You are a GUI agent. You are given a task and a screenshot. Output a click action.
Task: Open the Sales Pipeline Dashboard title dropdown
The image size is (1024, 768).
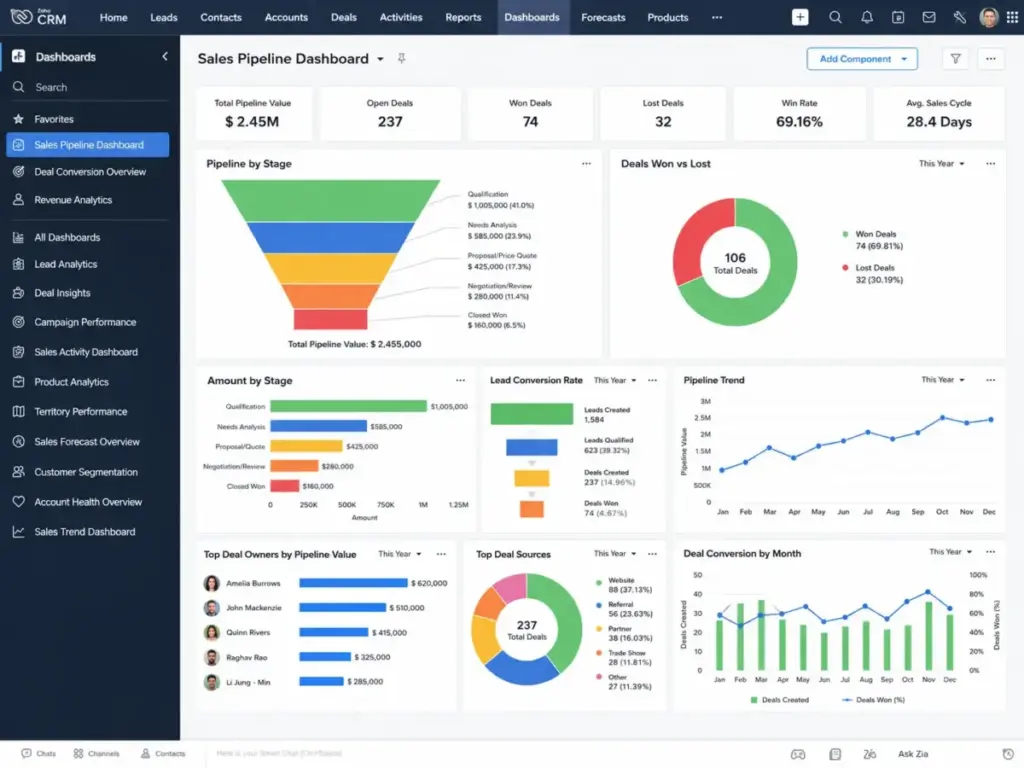point(380,59)
